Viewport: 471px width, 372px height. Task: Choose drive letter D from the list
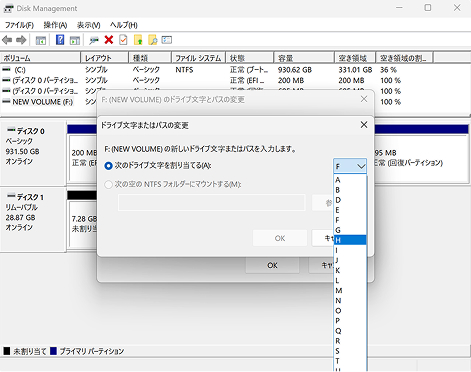(x=350, y=200)
